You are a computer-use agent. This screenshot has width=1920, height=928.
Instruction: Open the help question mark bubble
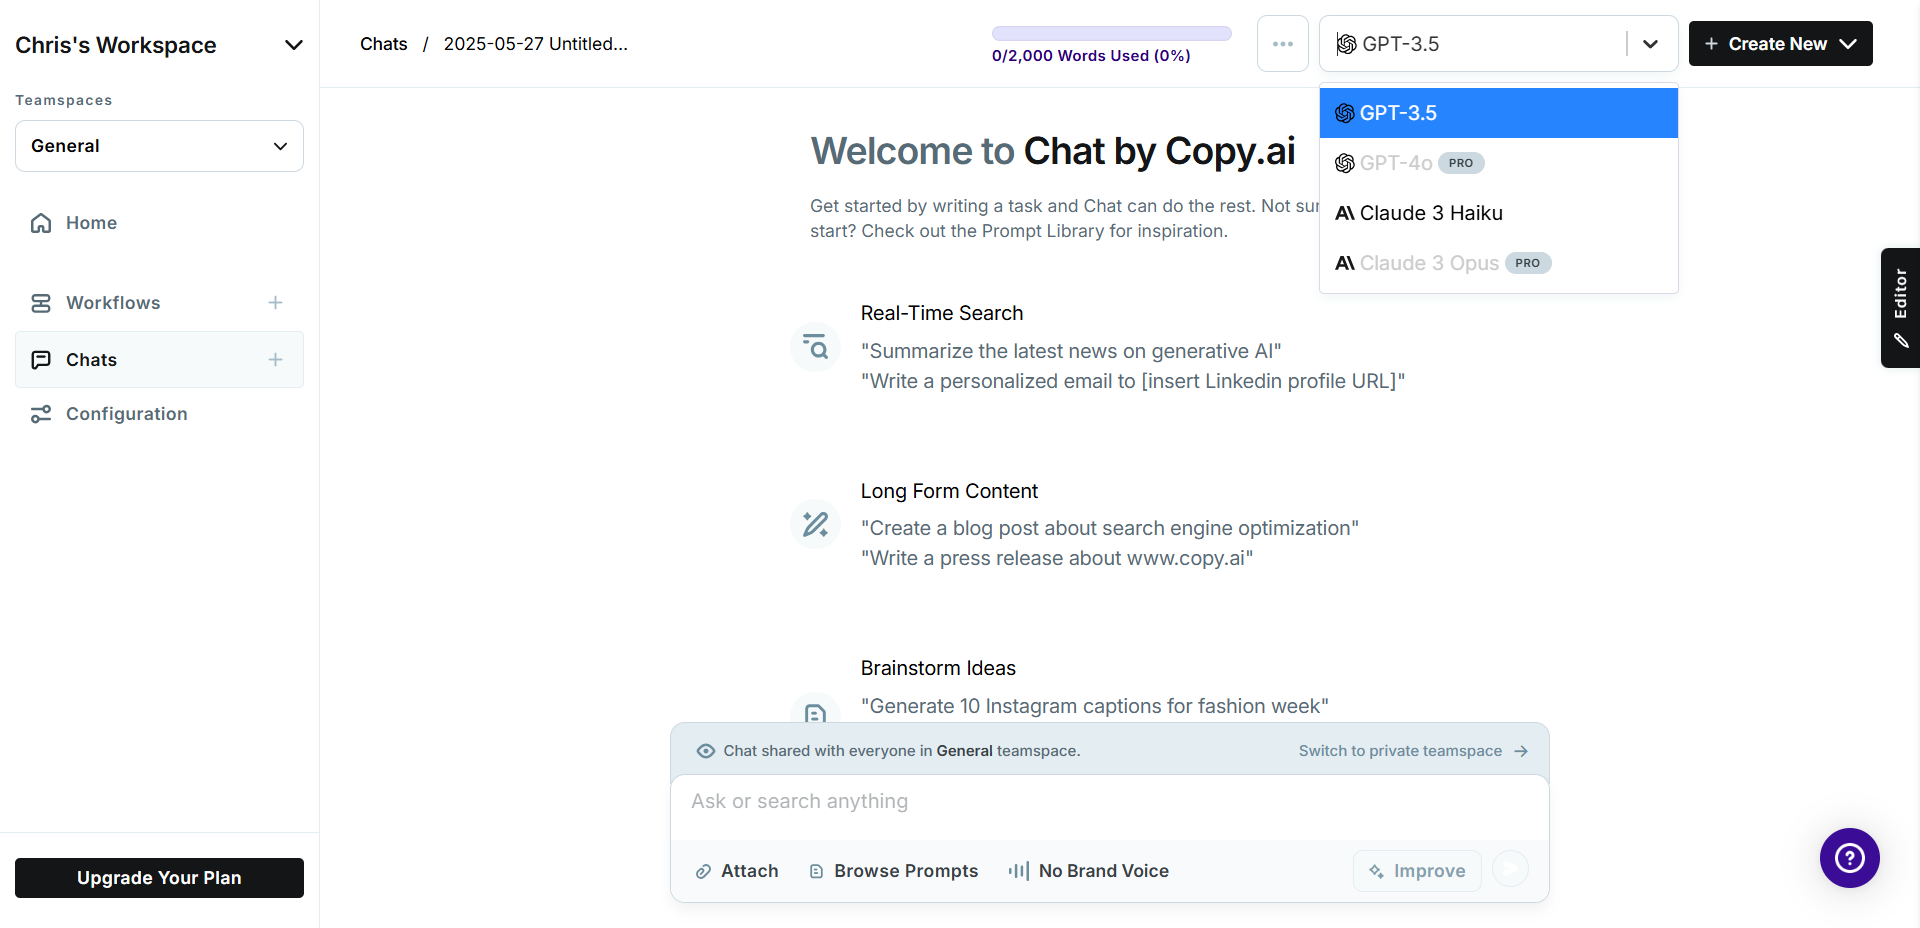[x=1850, y=858]
